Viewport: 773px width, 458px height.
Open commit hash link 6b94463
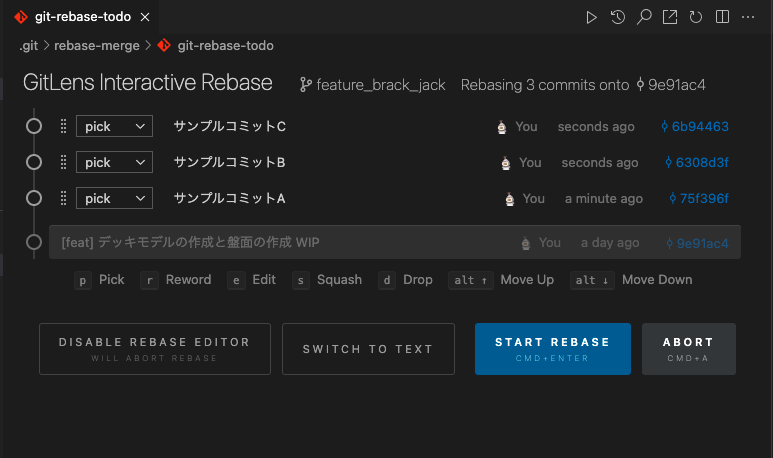click(x=695, y=127)
